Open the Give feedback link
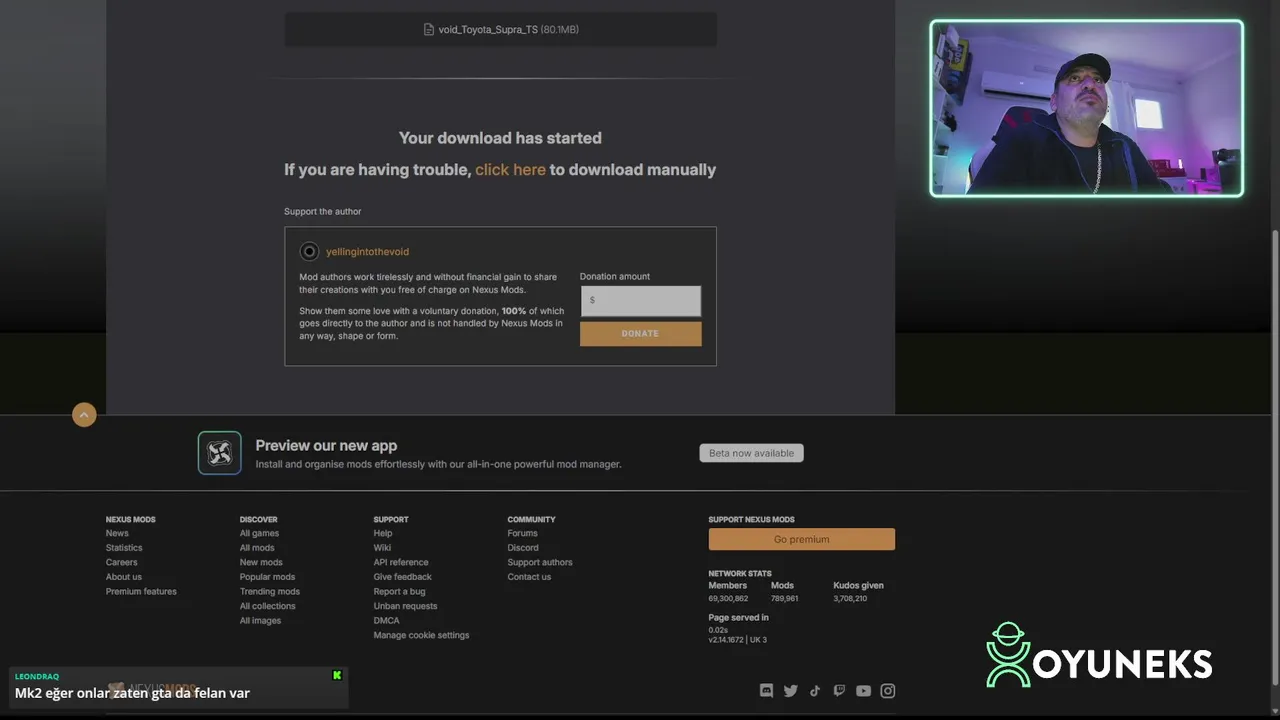This screenshot has width=1280, height=720. 403,577
